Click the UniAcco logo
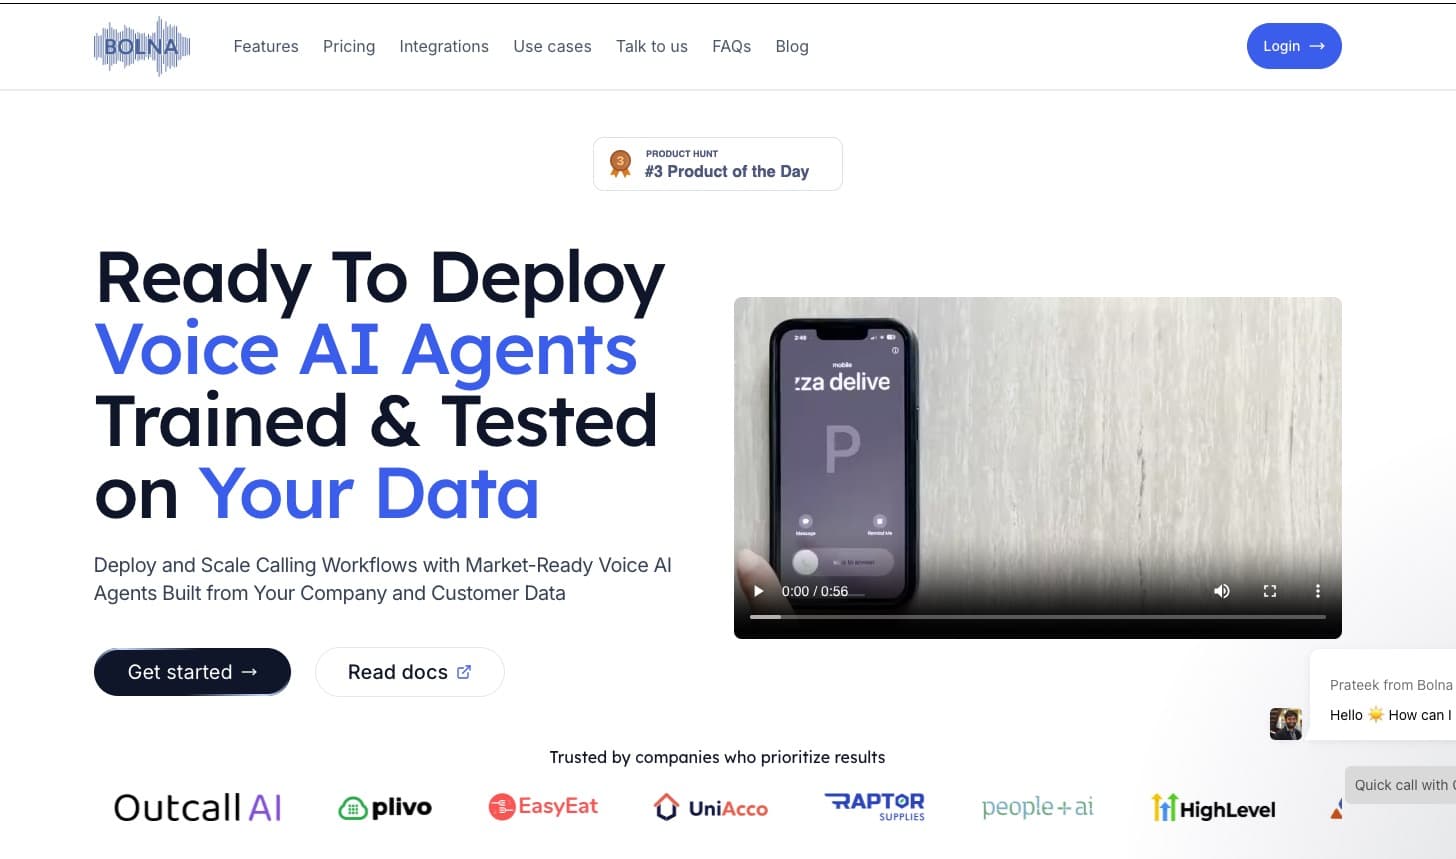 point(710,808)
